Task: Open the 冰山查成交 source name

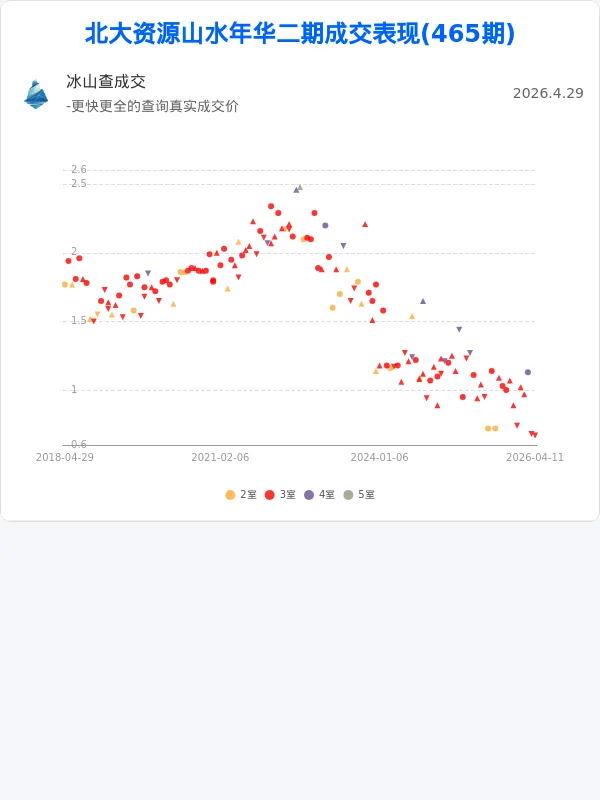Action: click(x=106, y=82)
